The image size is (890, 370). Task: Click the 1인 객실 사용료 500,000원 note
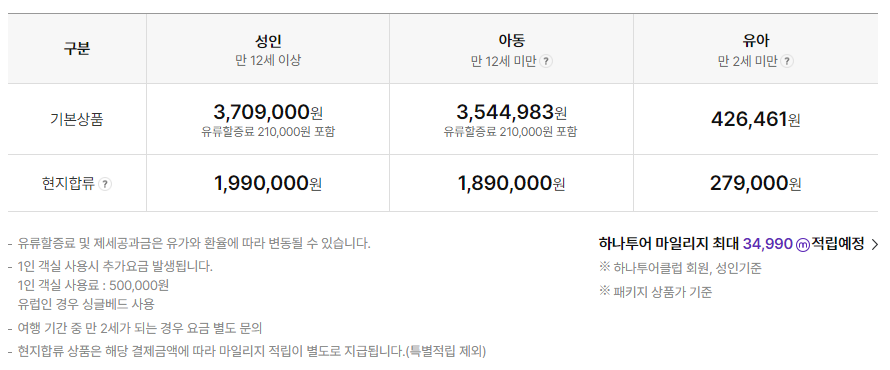point(93,285)
